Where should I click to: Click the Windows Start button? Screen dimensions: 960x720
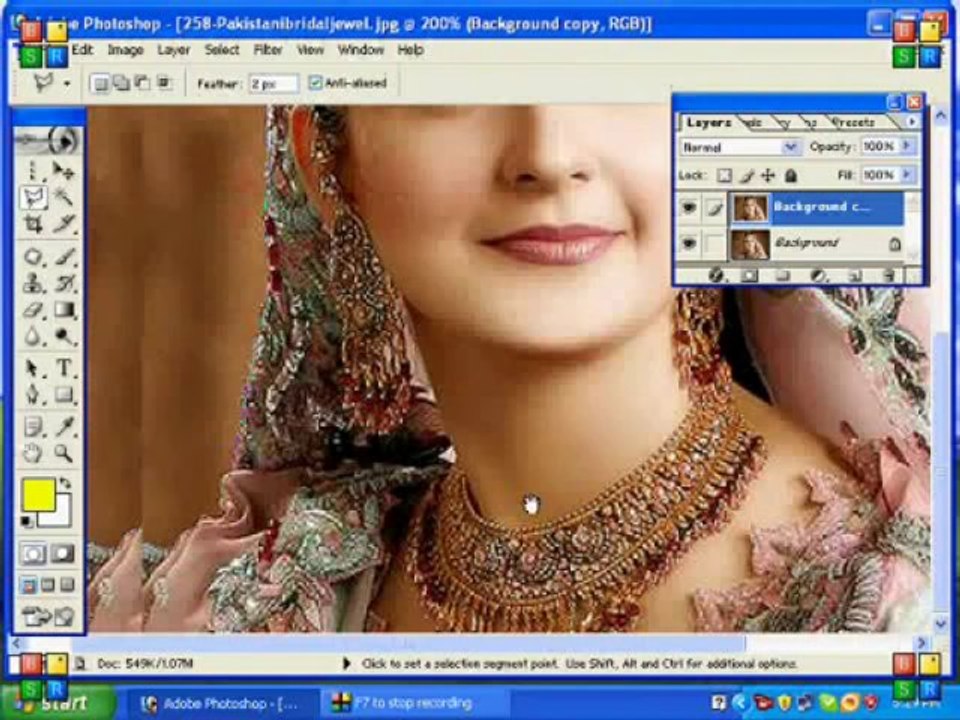pyautogui.click(x=58, y=703)
